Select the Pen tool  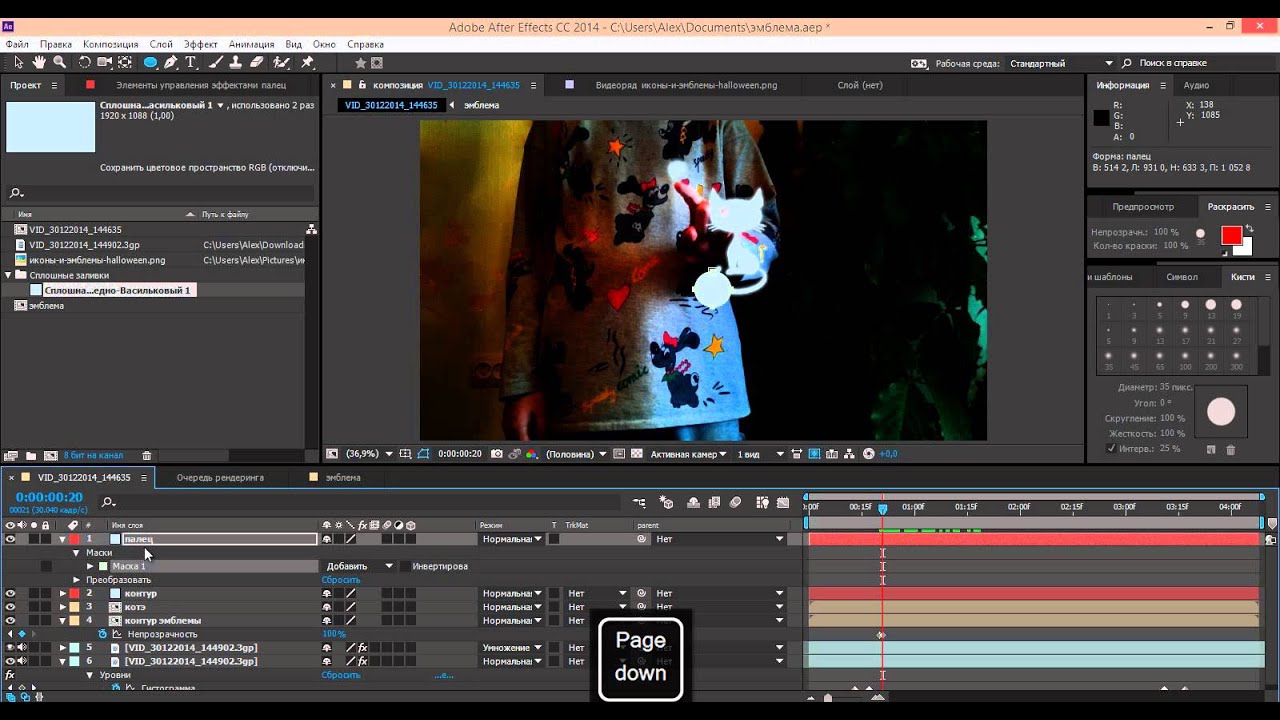point(171,62)
